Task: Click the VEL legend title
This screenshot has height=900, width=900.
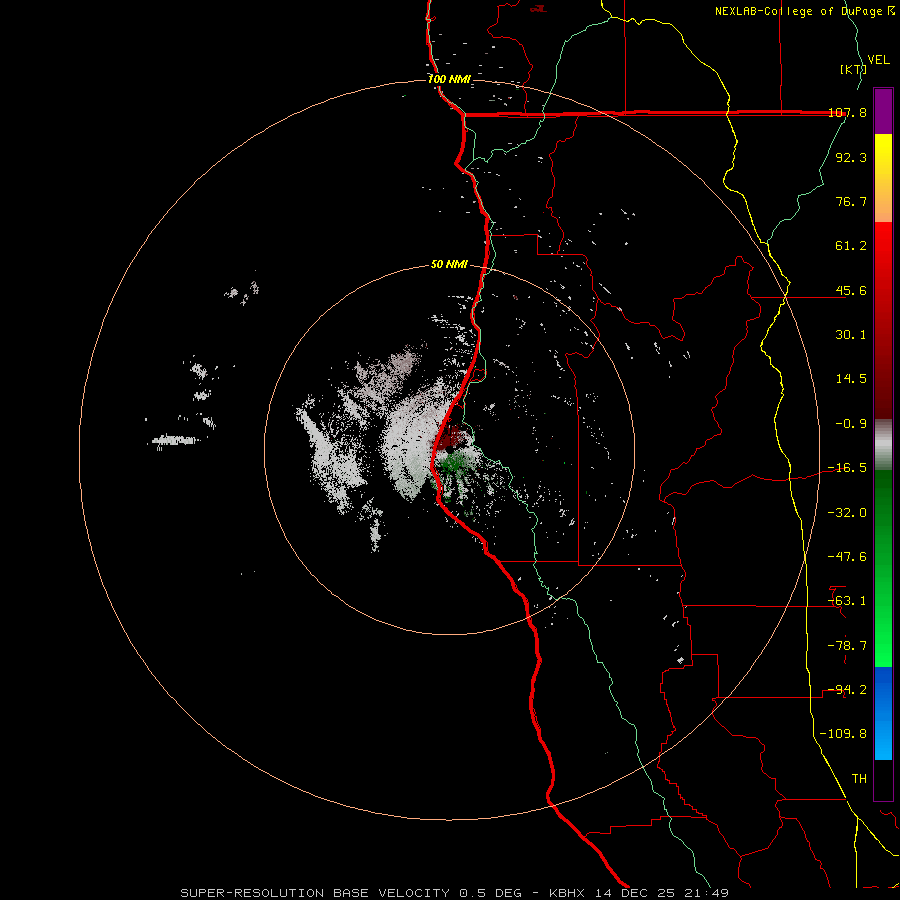Action: [x=878, y=60]
